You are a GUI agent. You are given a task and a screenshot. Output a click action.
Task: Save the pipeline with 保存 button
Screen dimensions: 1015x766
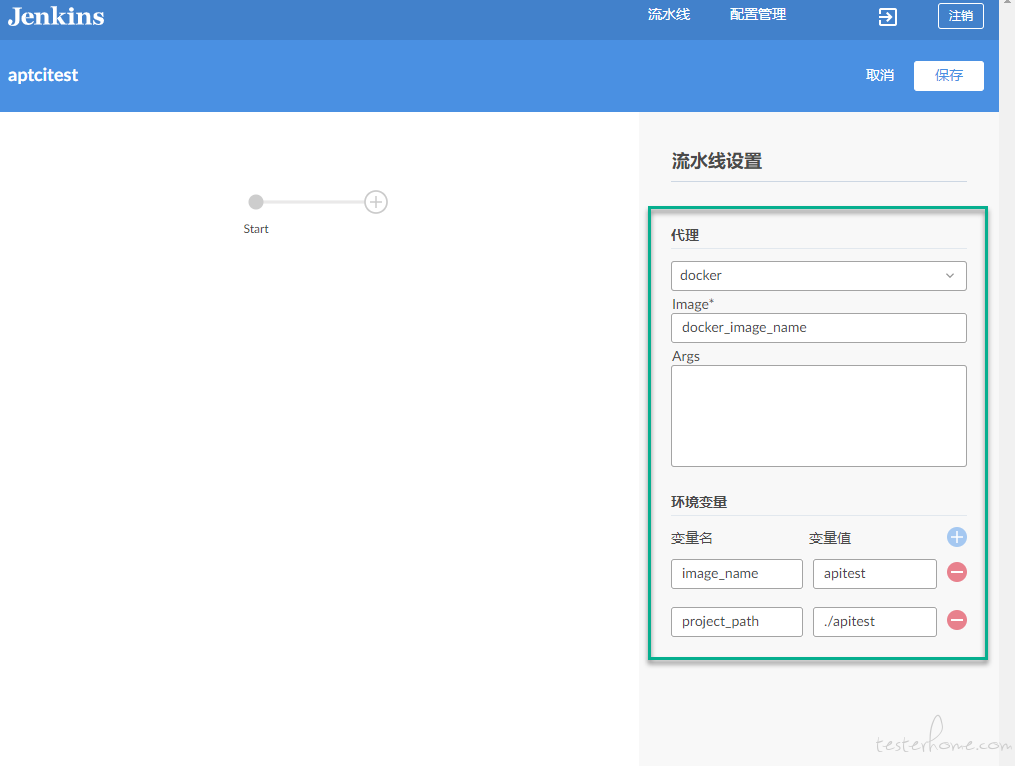point(948,76)
